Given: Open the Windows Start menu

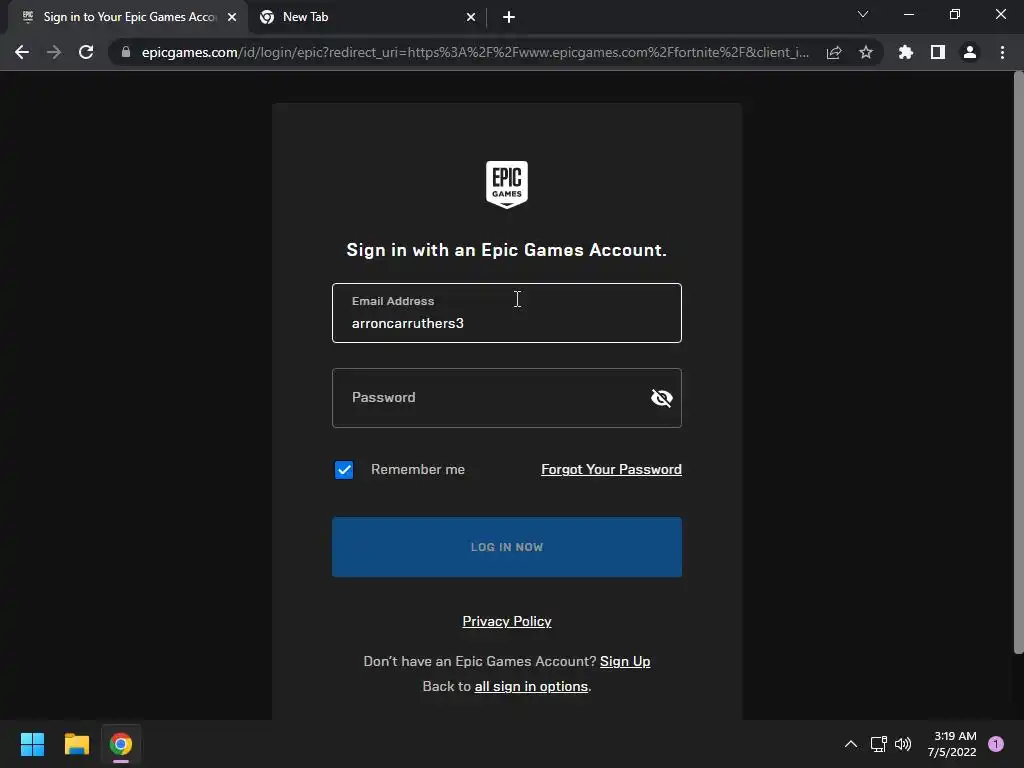Looking at the screenshot, I should pos(32,744).
